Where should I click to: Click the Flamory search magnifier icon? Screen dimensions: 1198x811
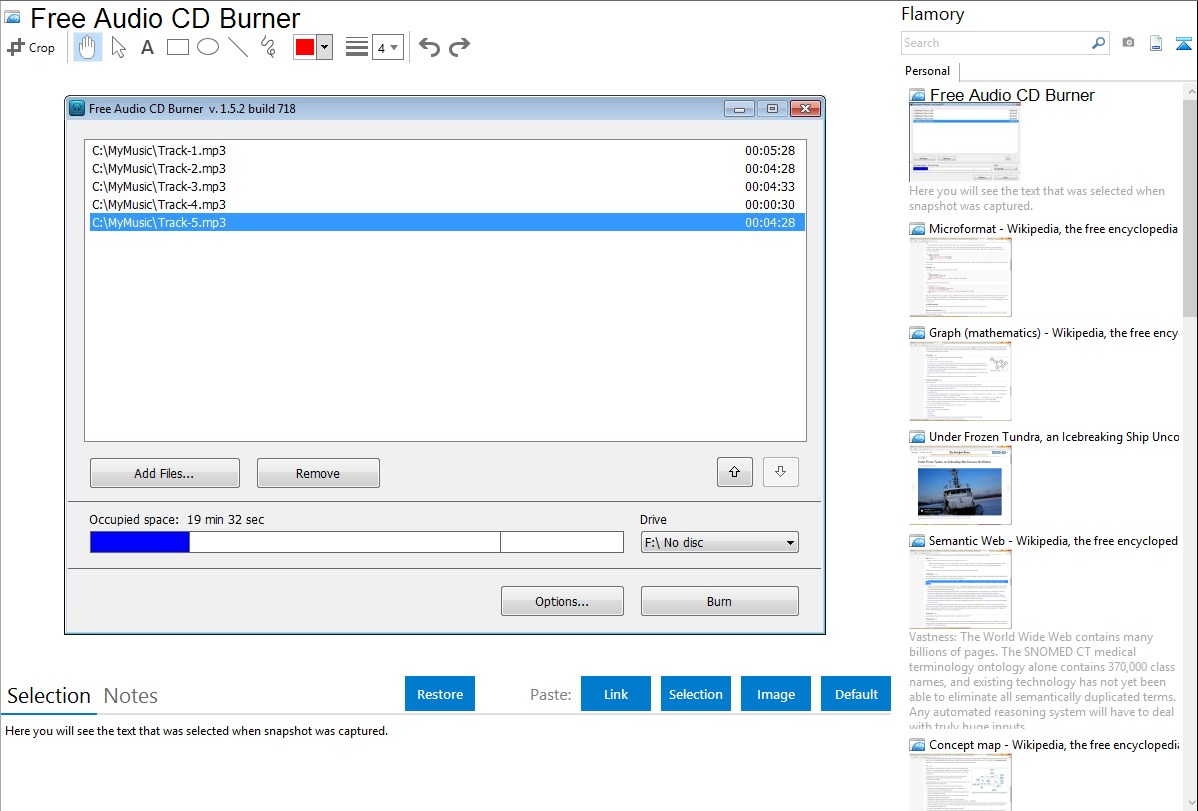[x=1099, y=43]
